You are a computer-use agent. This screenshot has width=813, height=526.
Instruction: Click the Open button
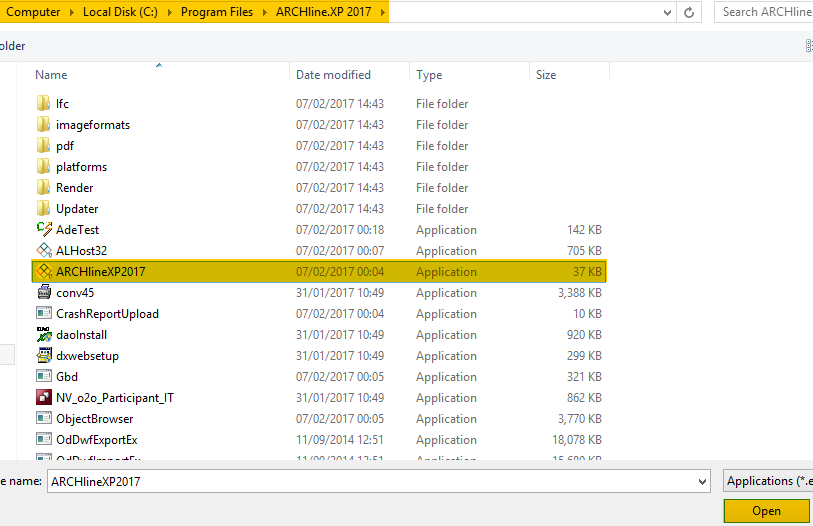tap(766, 511)
